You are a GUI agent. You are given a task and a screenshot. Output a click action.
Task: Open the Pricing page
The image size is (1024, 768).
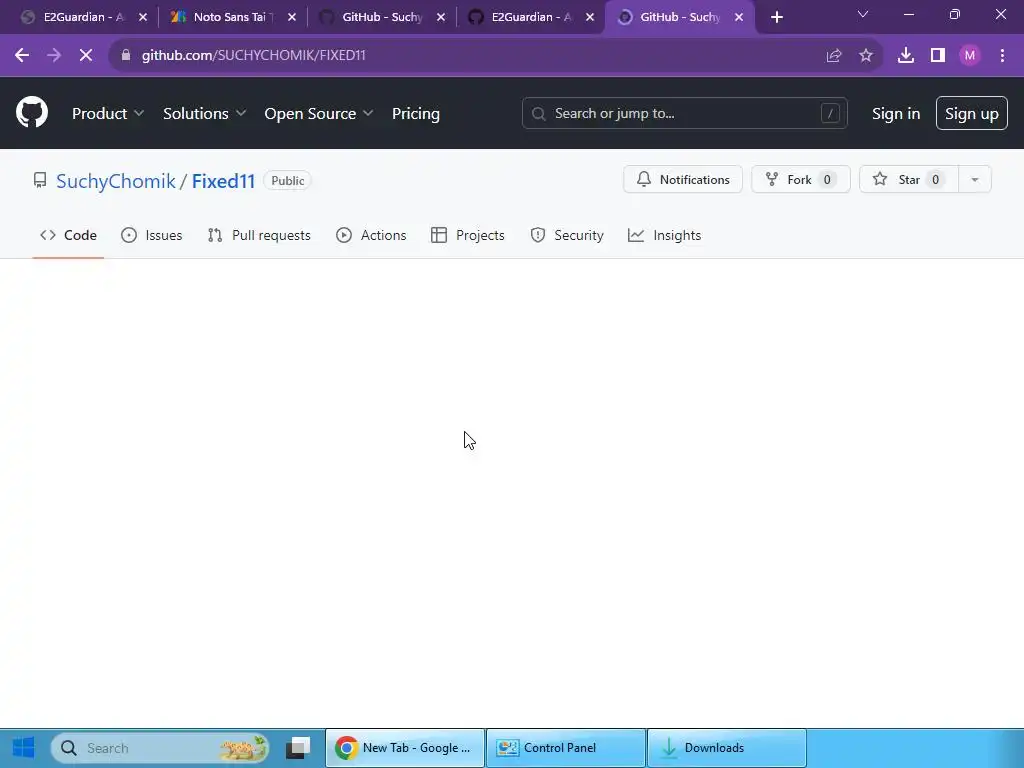tap(416, 114)
